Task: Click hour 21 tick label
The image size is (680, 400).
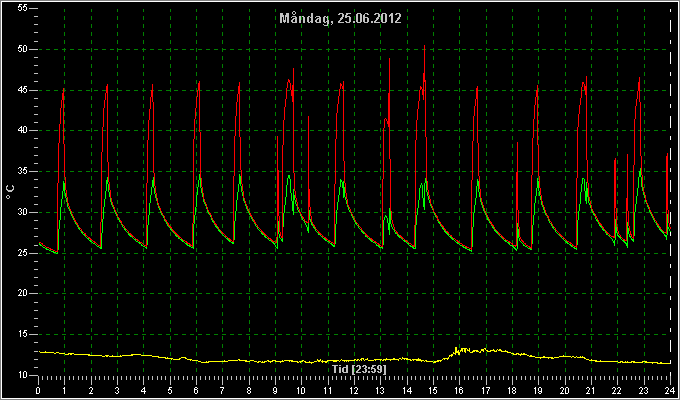Action: click(x=592, y=390)
